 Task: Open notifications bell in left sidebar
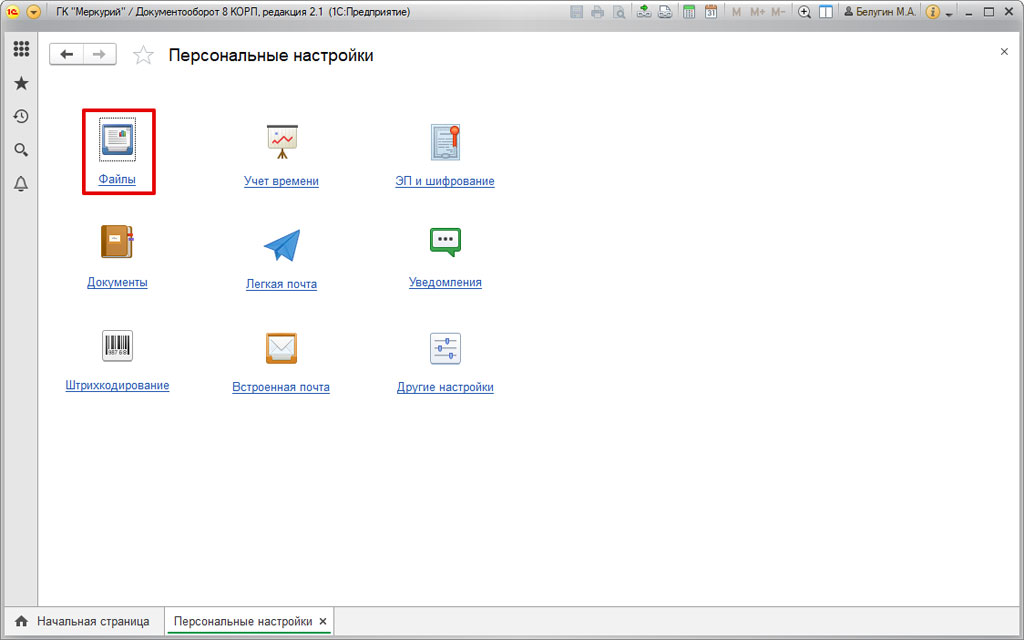21,184
